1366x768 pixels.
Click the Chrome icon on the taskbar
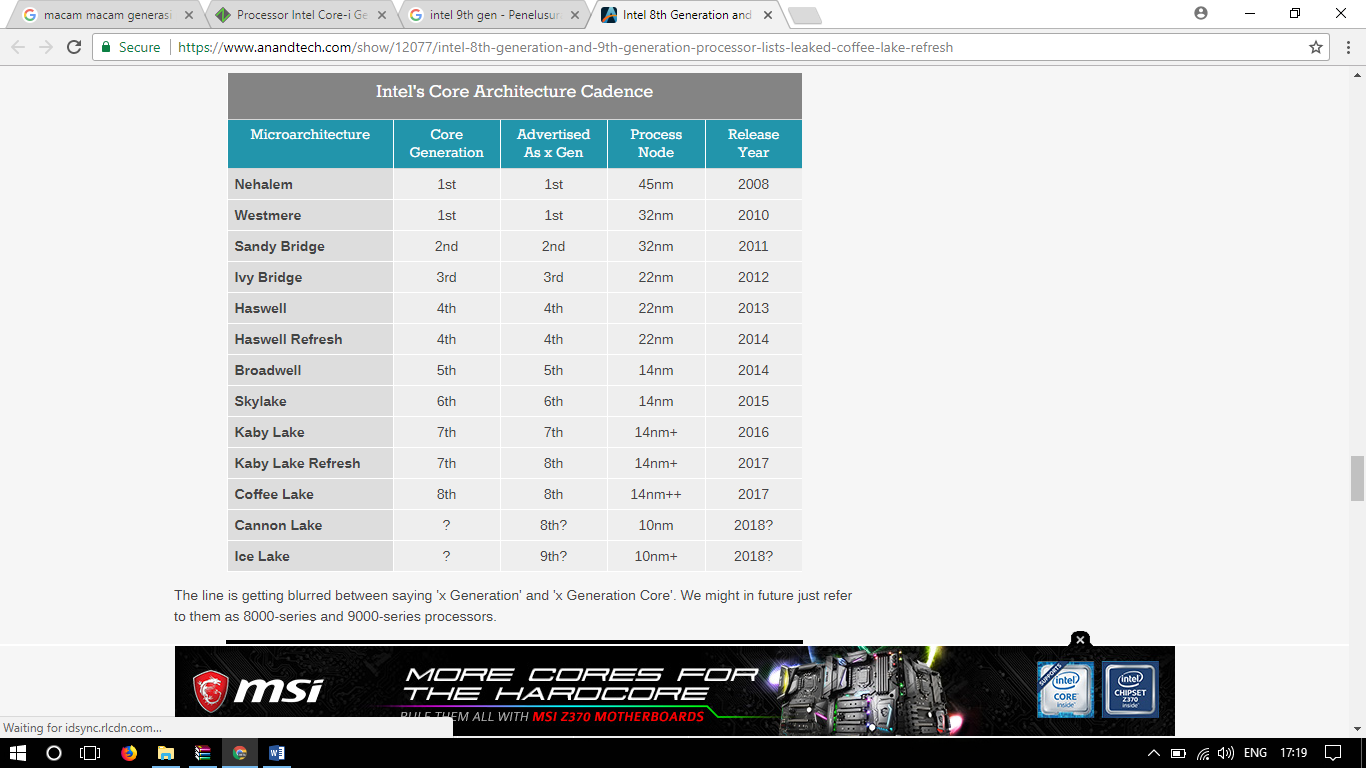tap(240, 753)
